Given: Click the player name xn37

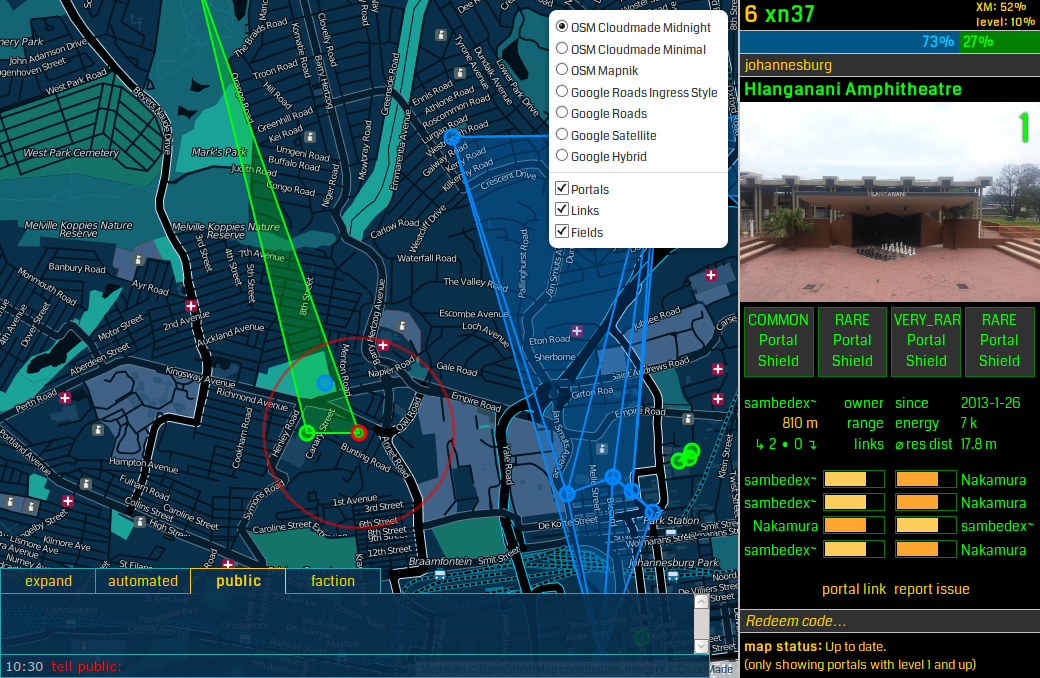Looking at the screenshot, I should 789,14.
